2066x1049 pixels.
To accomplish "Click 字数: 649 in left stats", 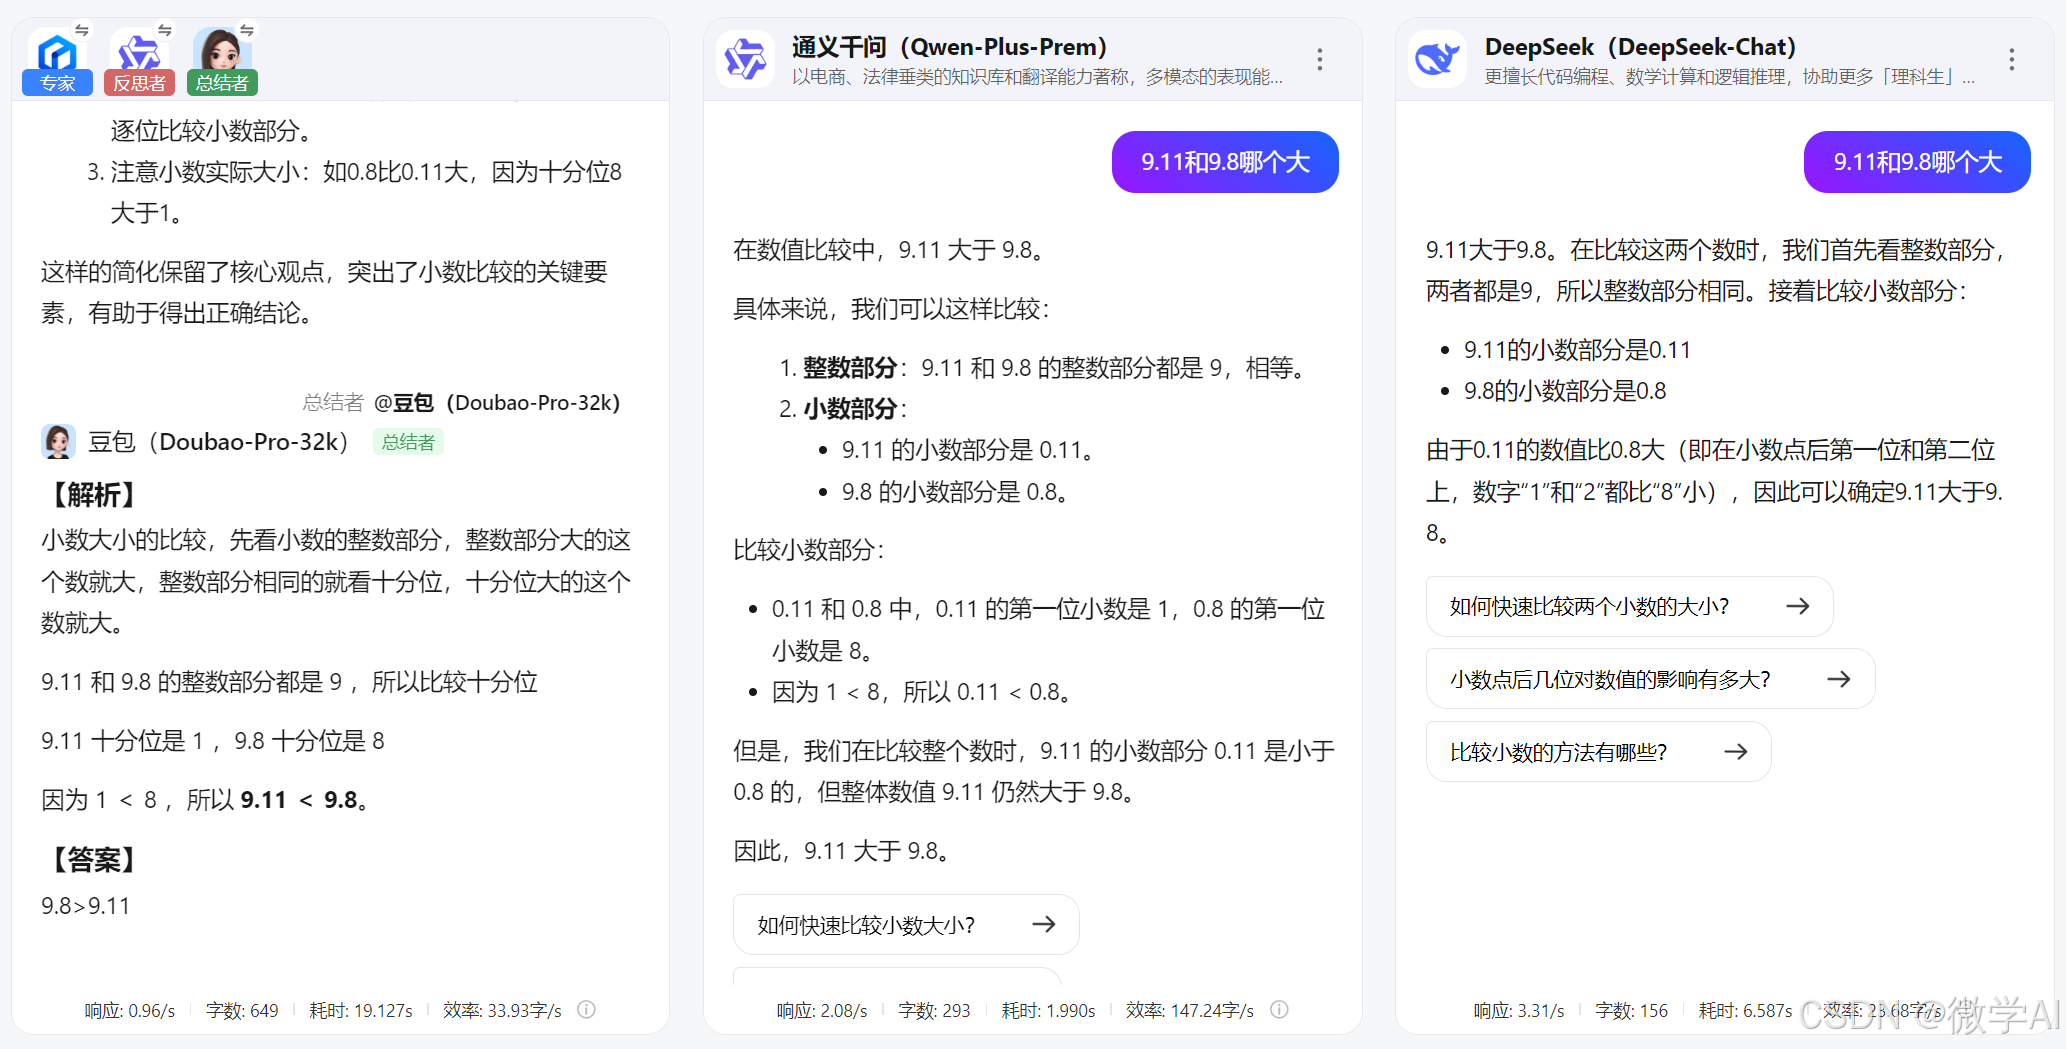I will point(242,1011).
